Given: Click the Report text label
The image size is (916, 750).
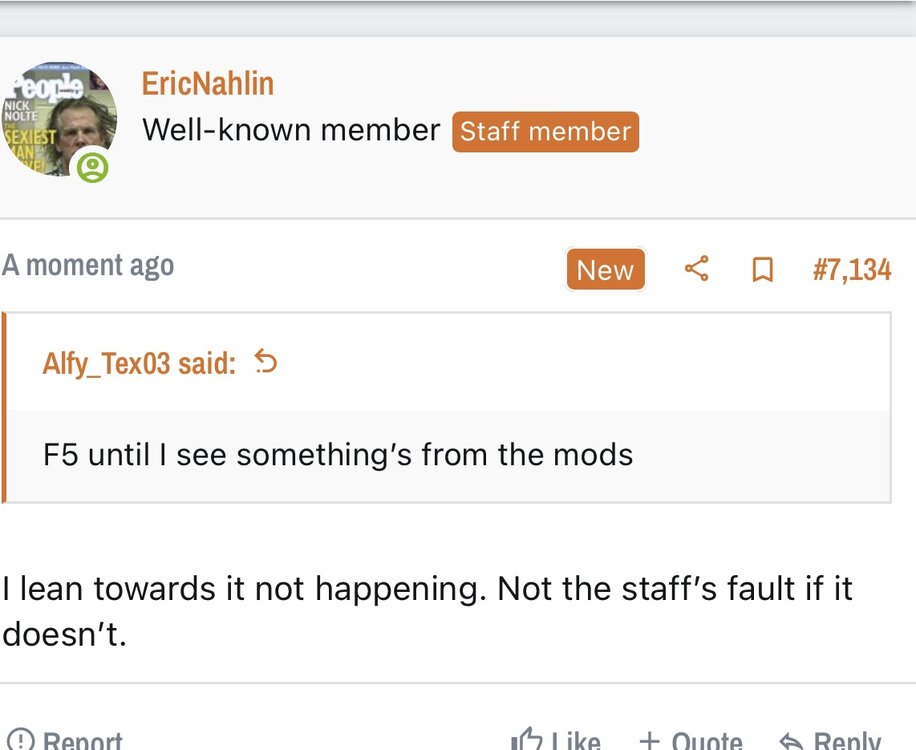Looking at the screenshot, I should pyautogui.click(x=83, y=741).
